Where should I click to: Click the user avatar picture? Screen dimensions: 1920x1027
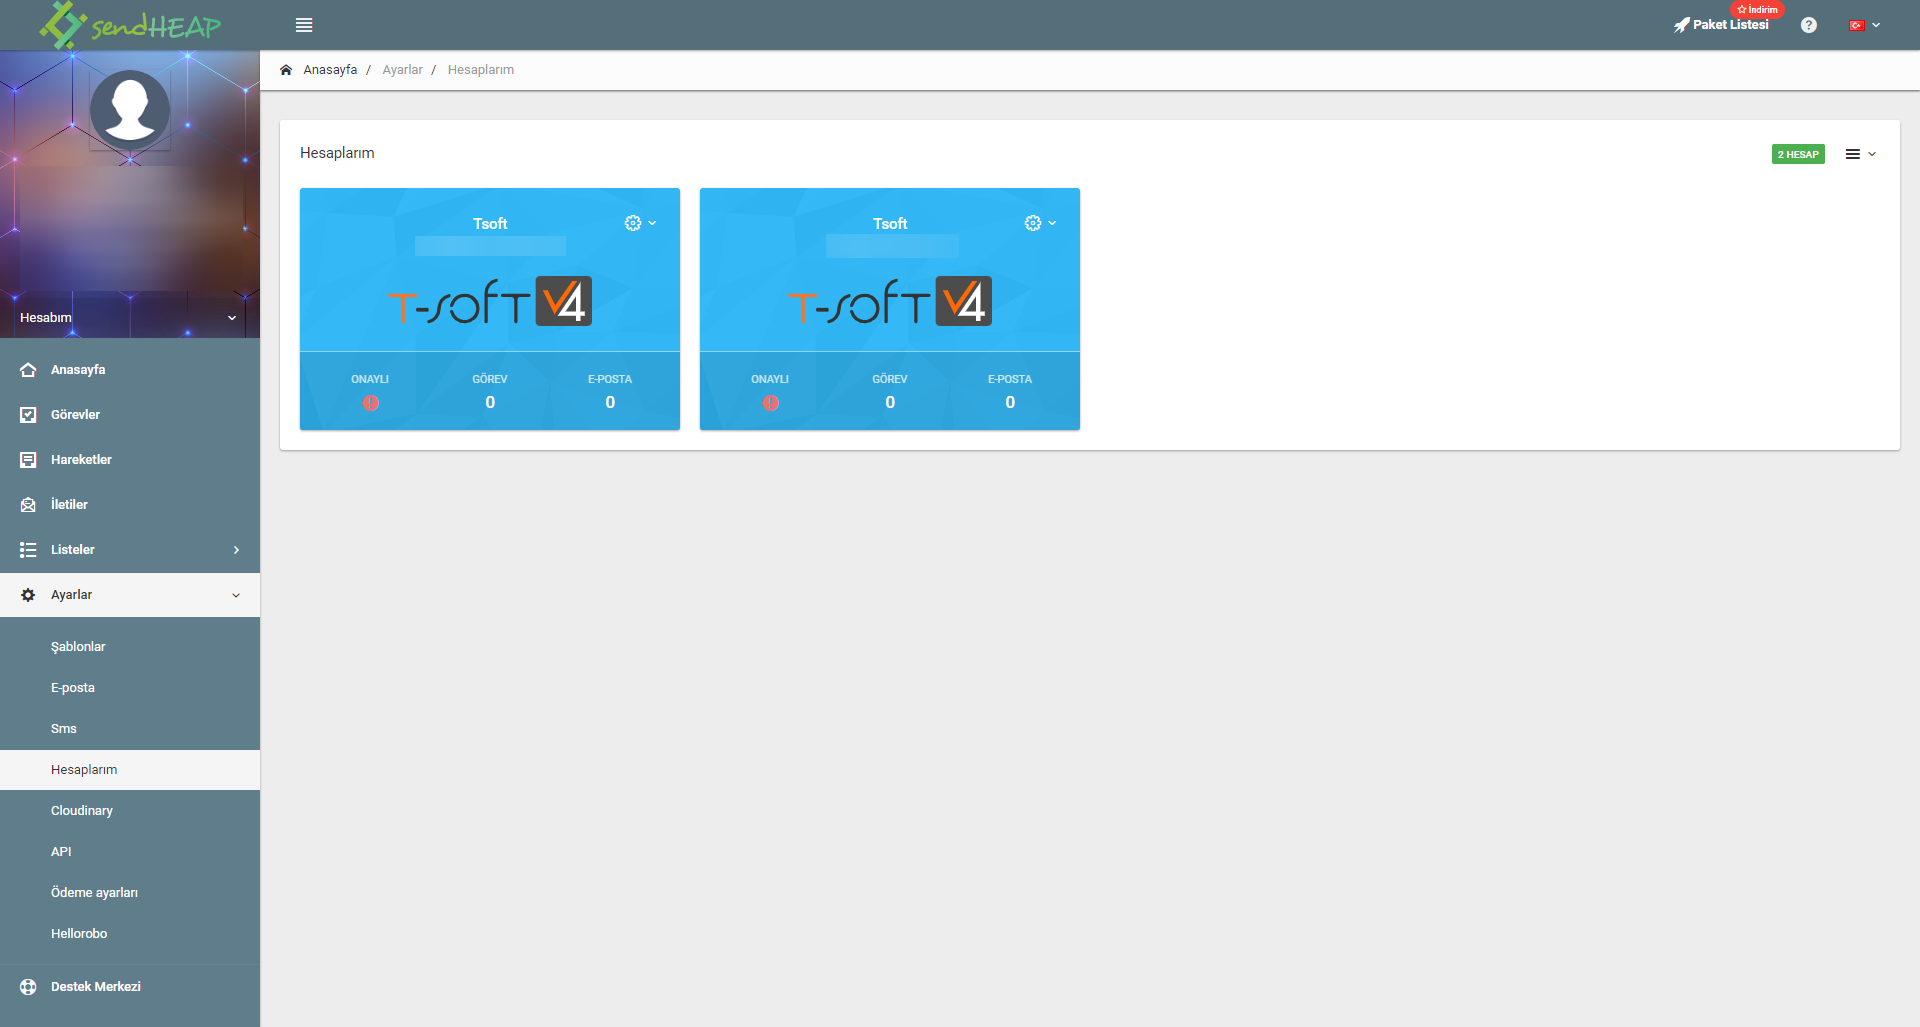[x=130, y=110]
